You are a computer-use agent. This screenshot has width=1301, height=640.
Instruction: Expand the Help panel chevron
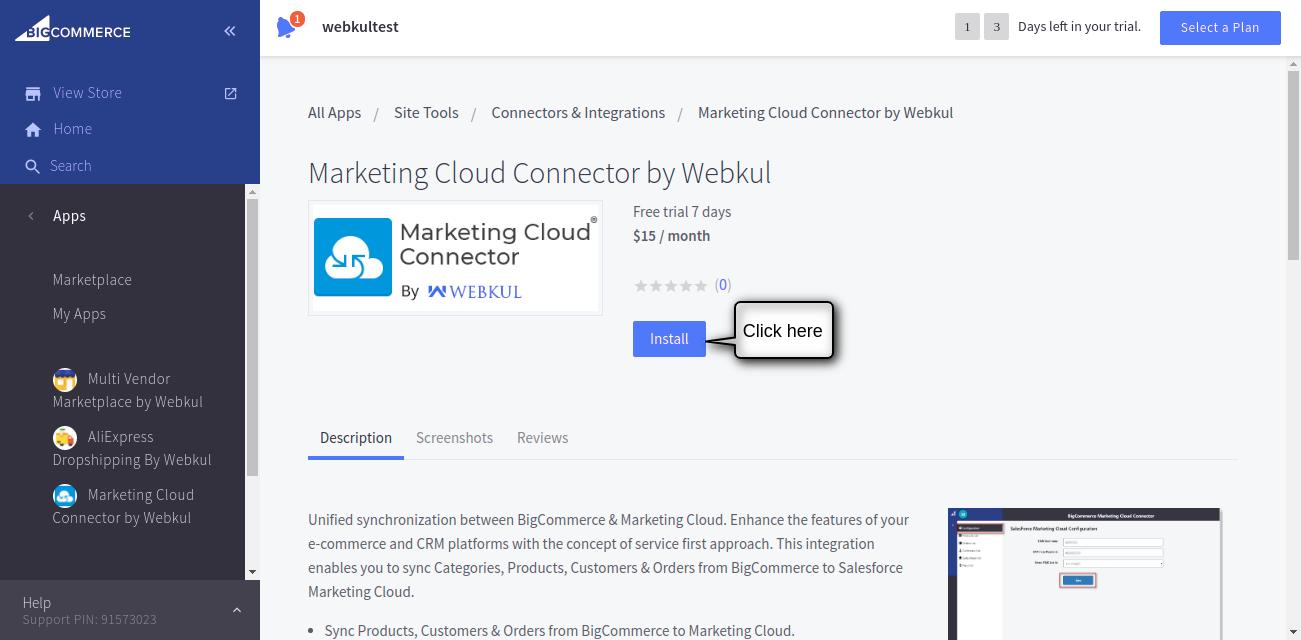237,610
